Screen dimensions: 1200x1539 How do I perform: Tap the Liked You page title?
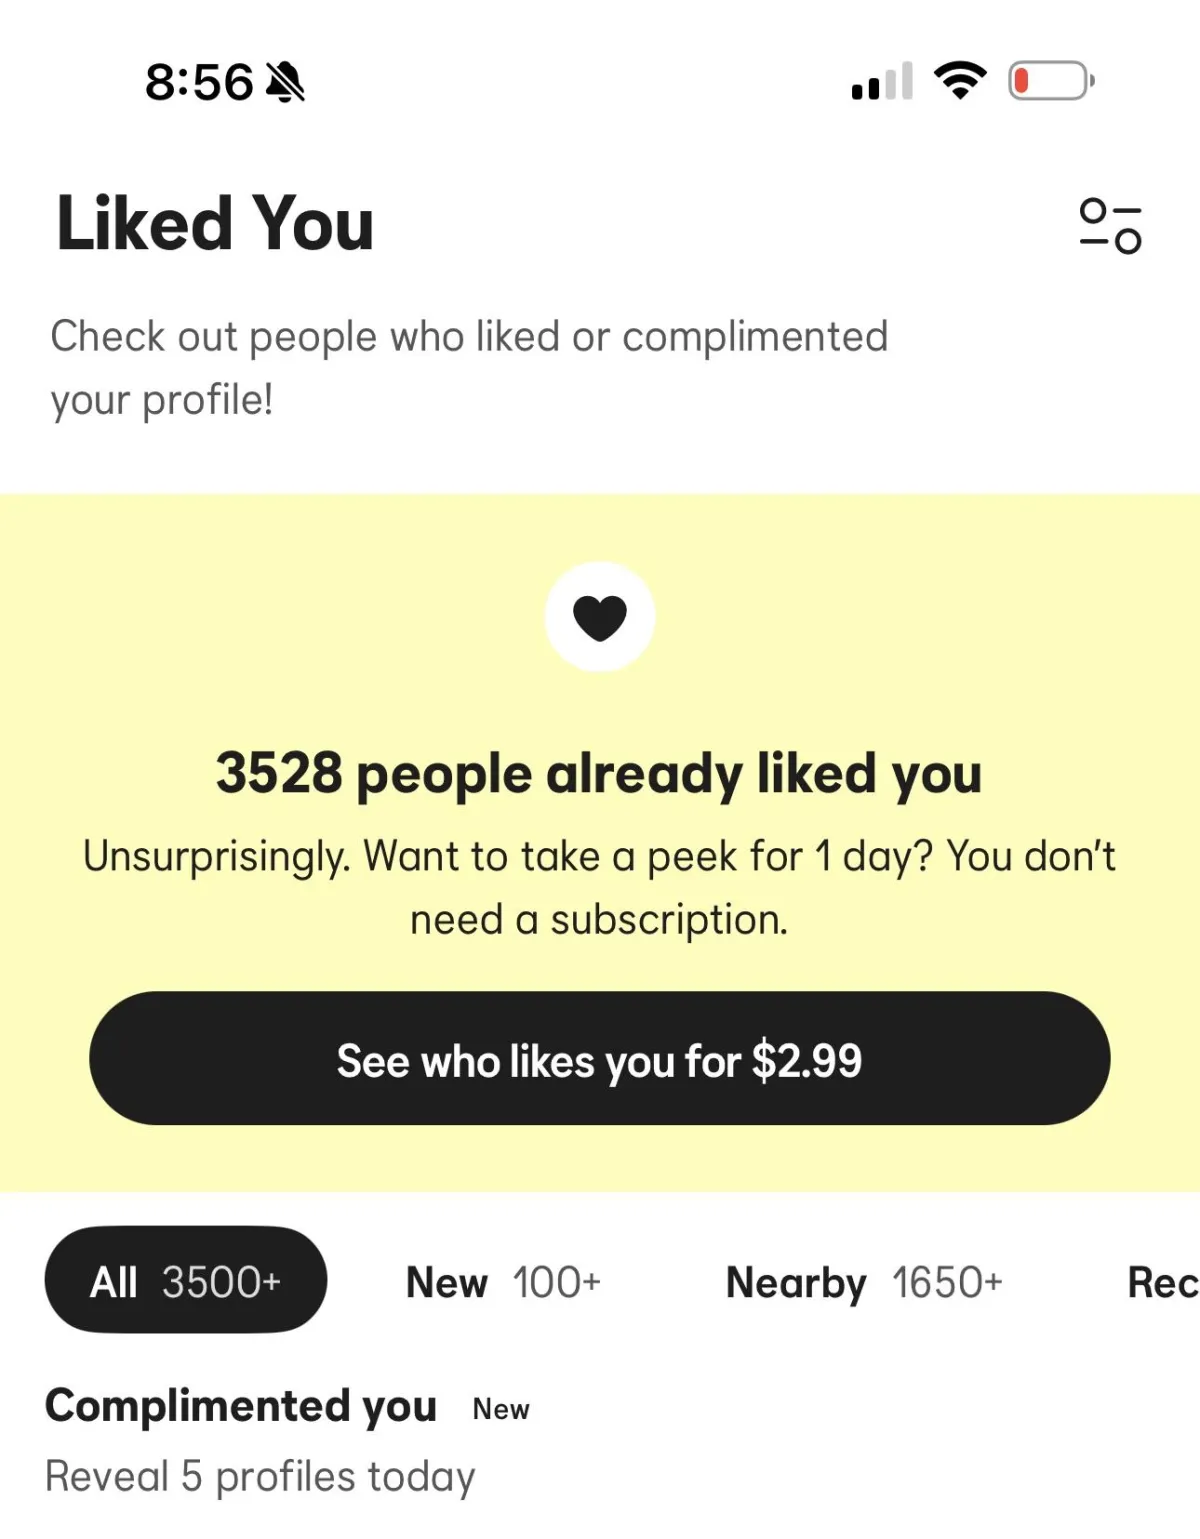click(215, 224)
